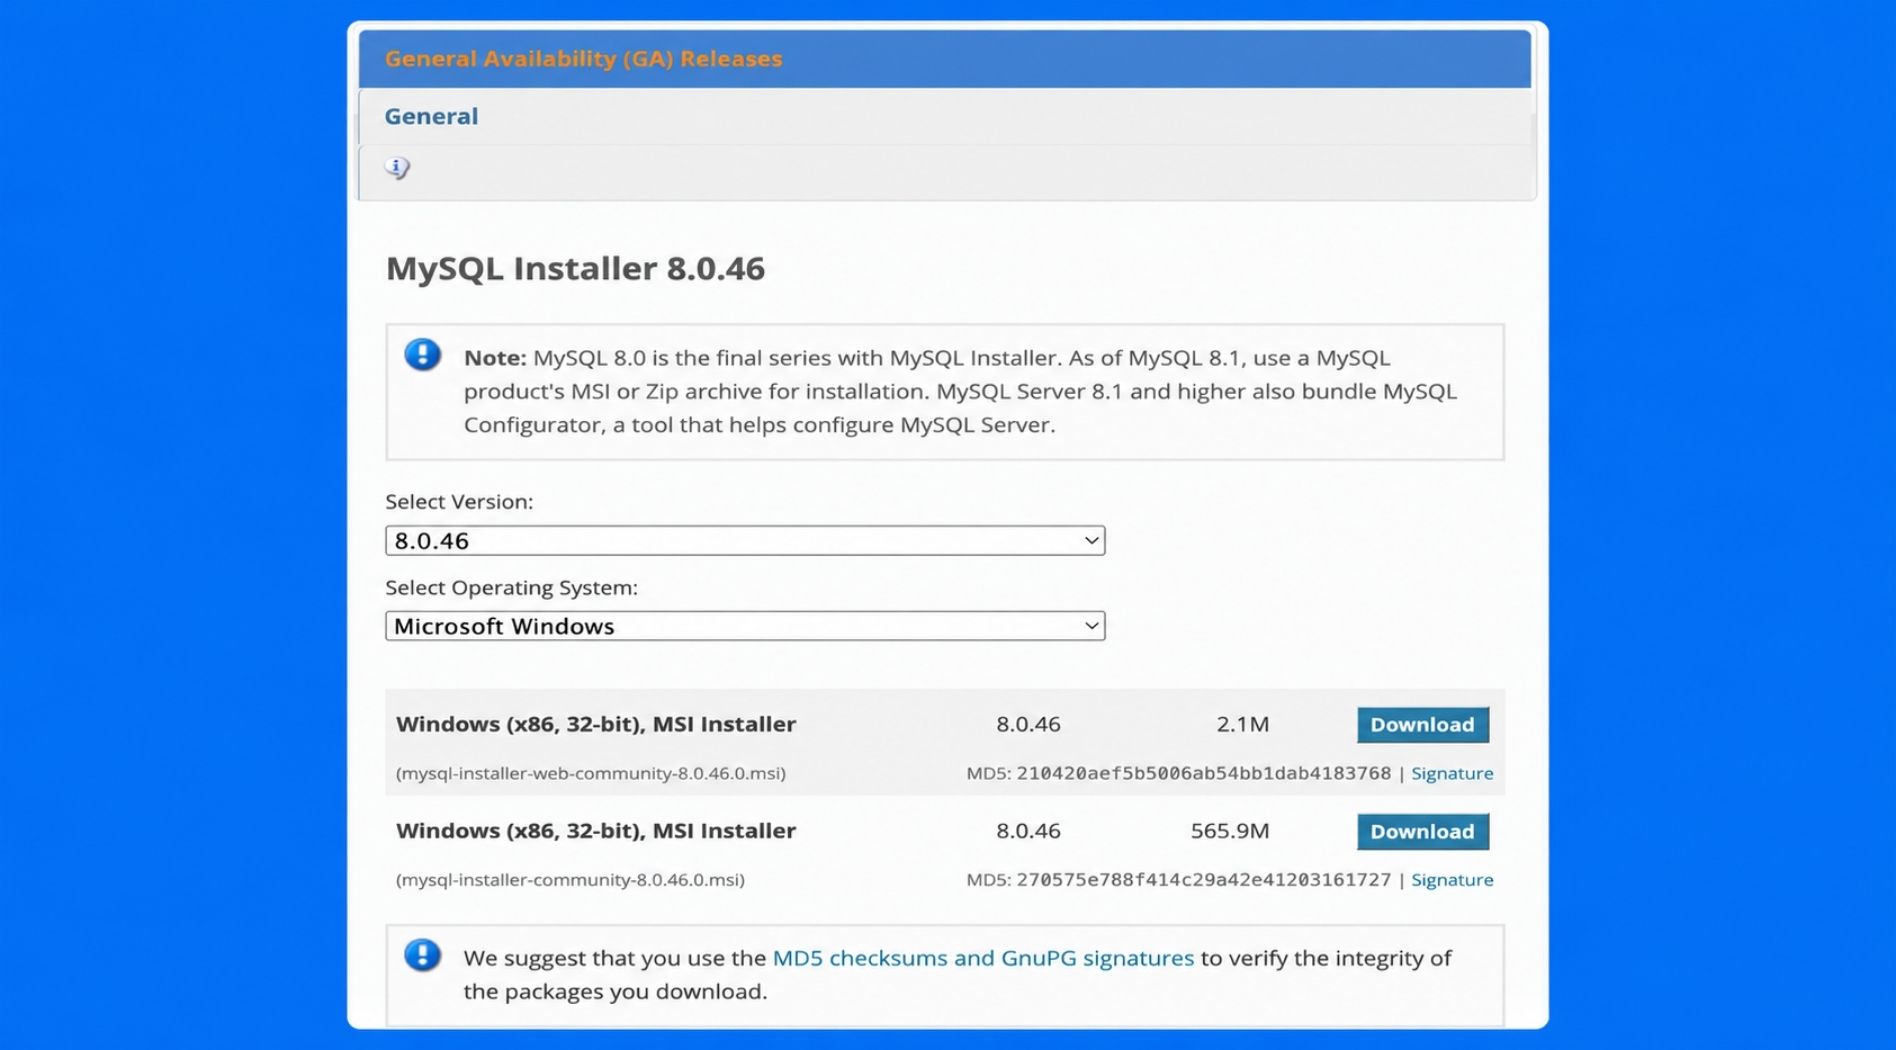The height and width of the screenshot is (1050, 1896).
Task: Open Signature link for the web-community MSI
Action: click(1452, 773)
